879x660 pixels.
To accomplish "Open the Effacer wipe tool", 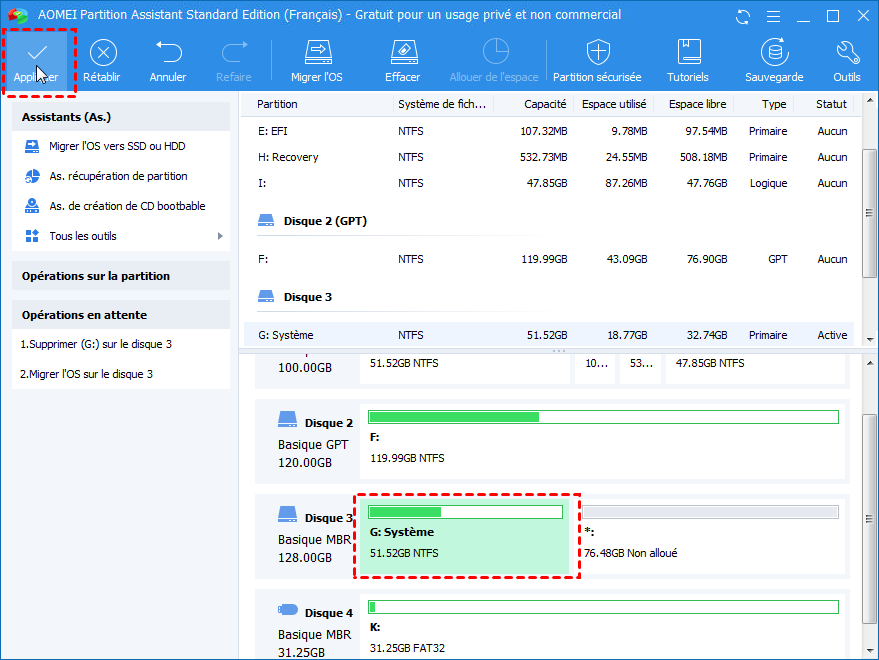I will click(403, 61).
